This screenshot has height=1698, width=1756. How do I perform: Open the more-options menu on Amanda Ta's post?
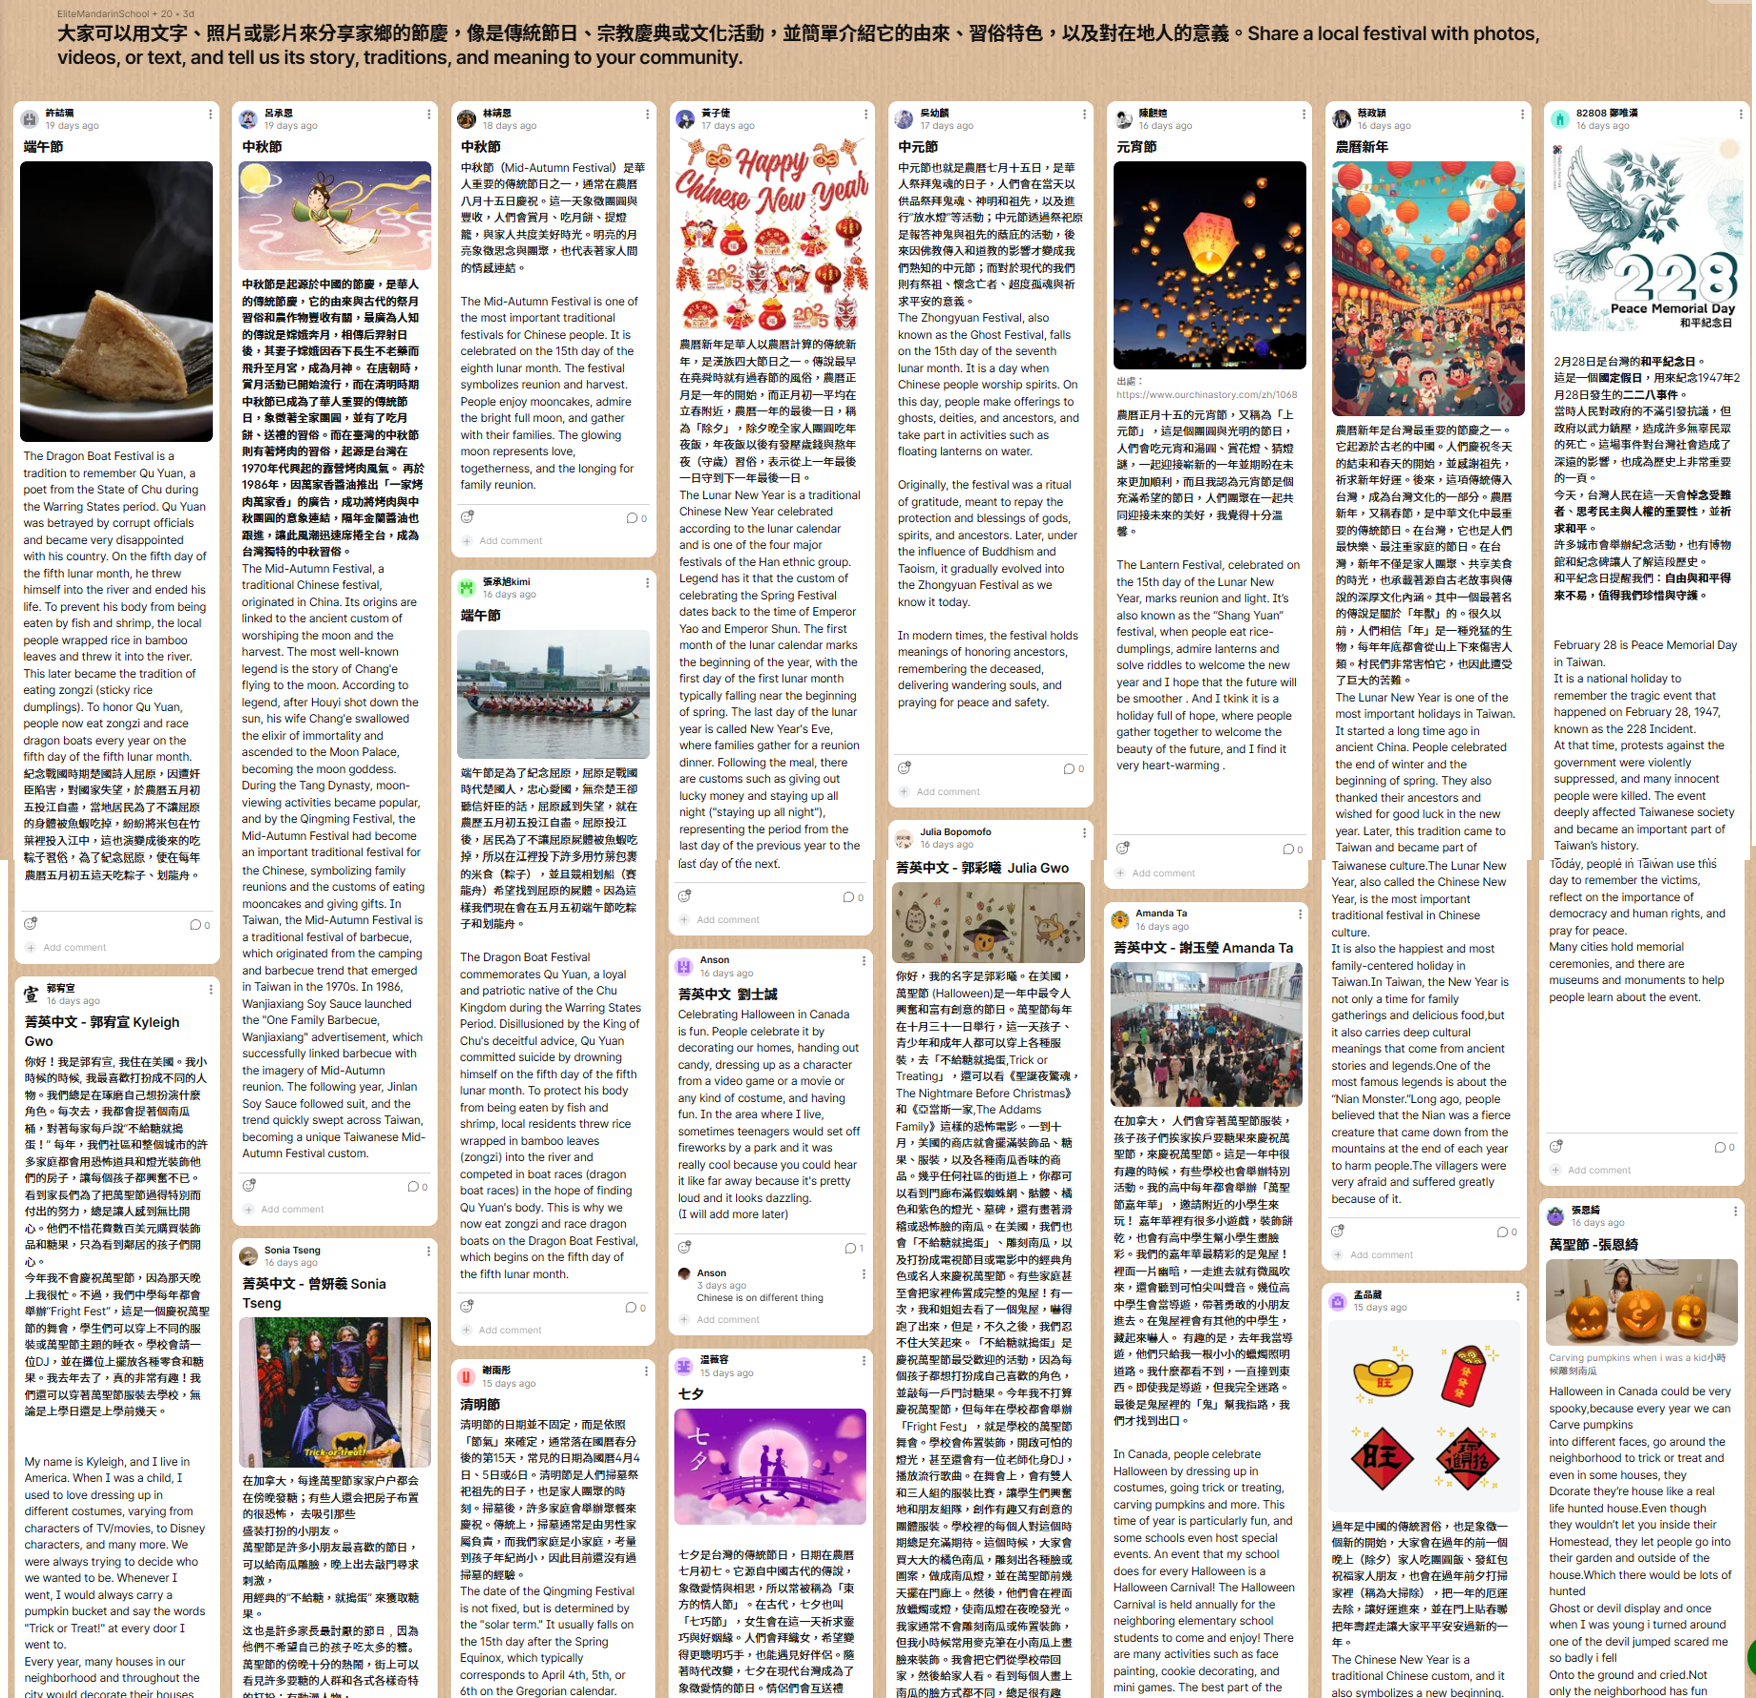point(1300,914)
